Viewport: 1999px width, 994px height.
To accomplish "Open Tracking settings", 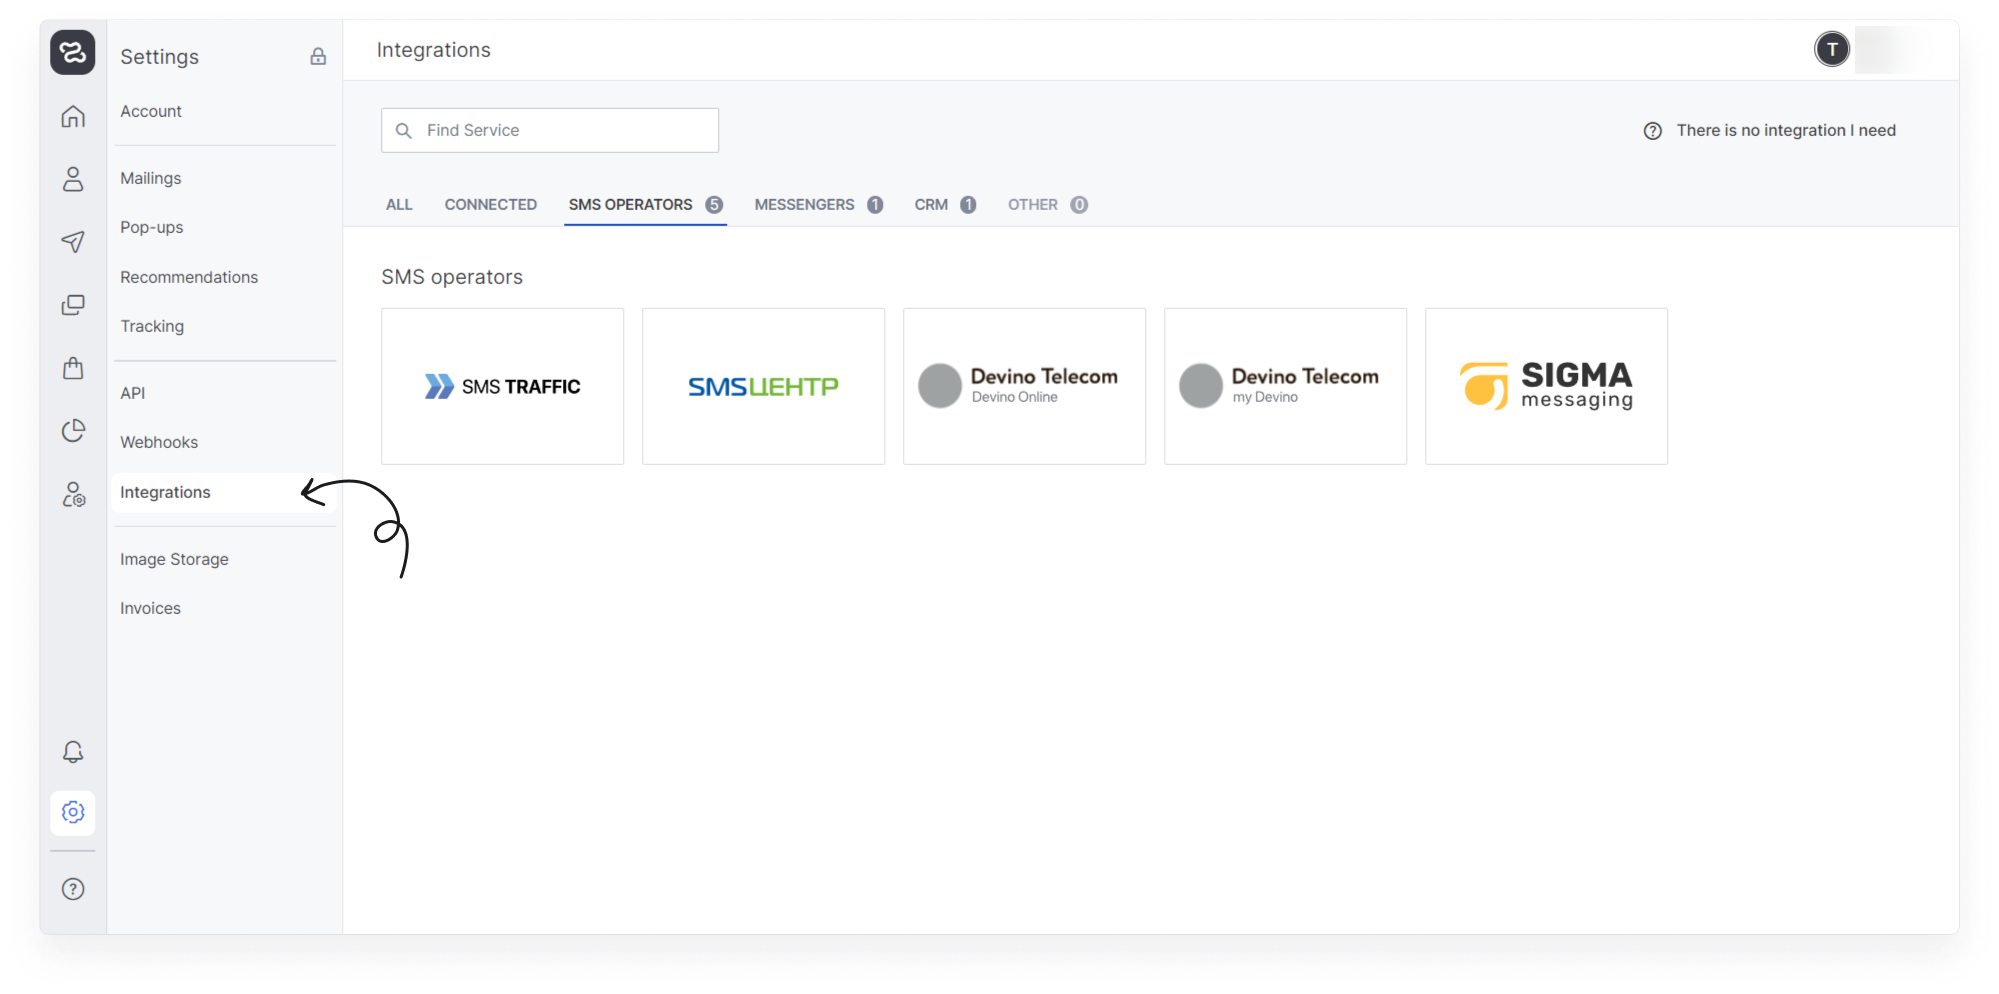I will [152, 326].
